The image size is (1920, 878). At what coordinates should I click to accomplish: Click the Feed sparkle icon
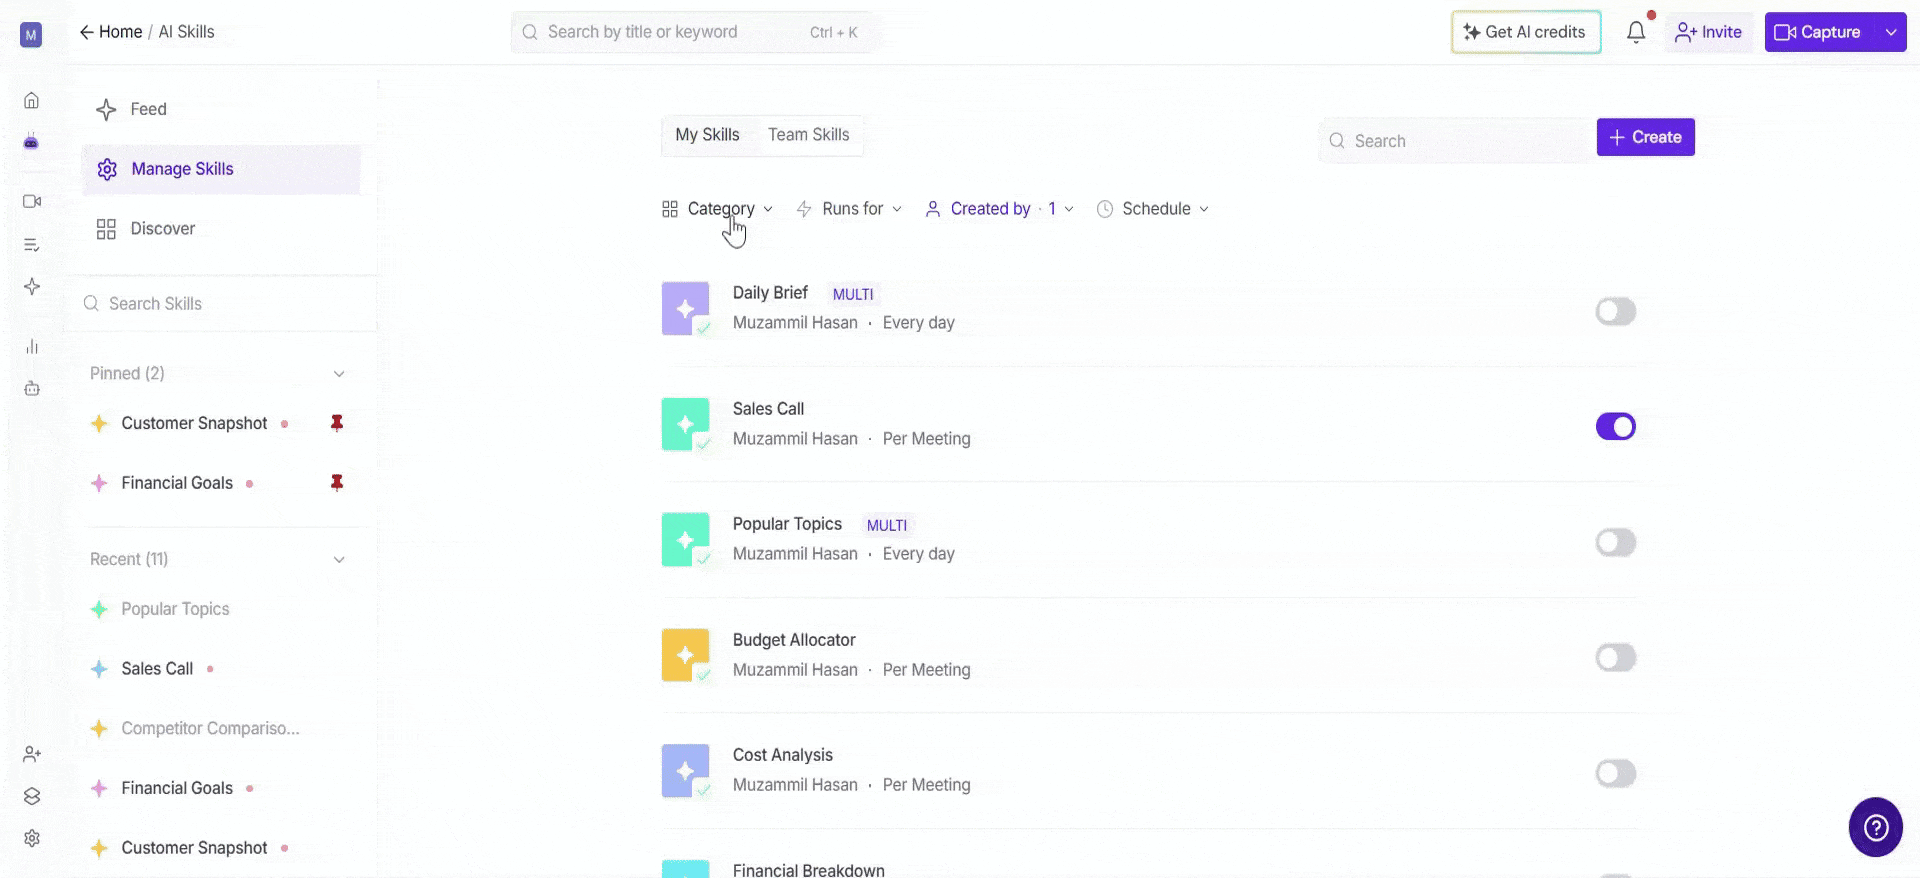pos(106,109)
